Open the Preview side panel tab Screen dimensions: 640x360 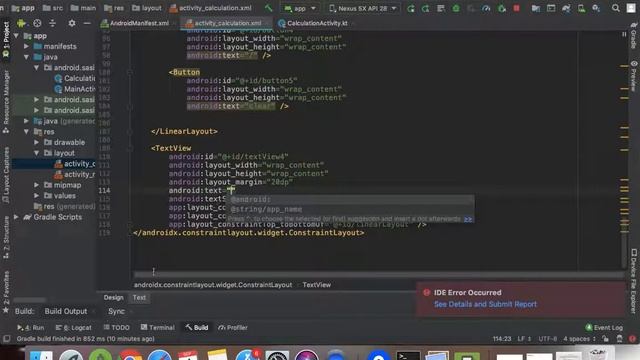pyautogui.click(x=633, y=76)
